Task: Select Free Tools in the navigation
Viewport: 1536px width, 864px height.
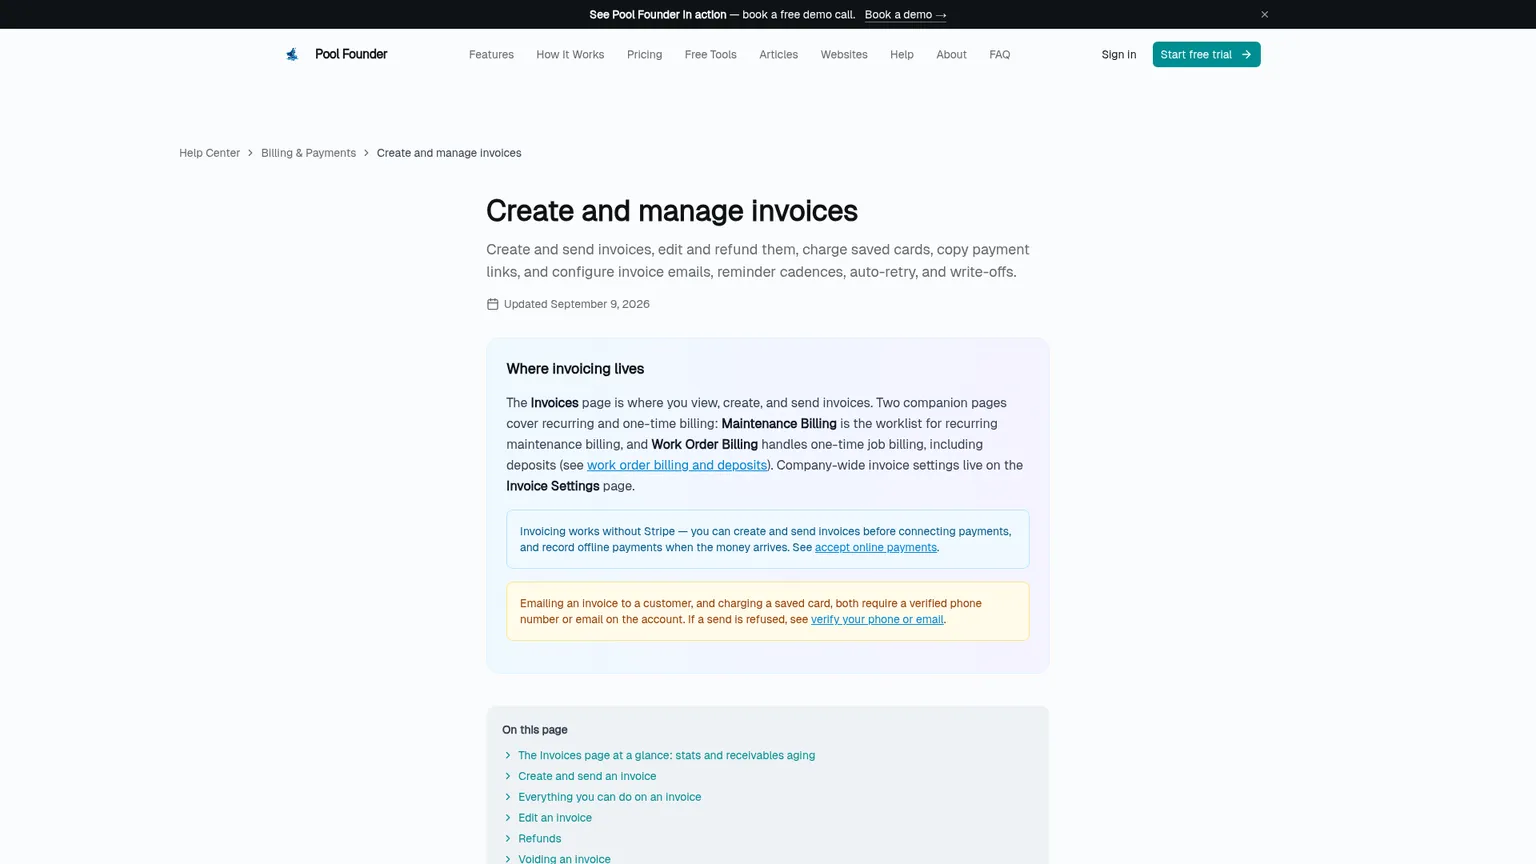Action: coord(710,54)
